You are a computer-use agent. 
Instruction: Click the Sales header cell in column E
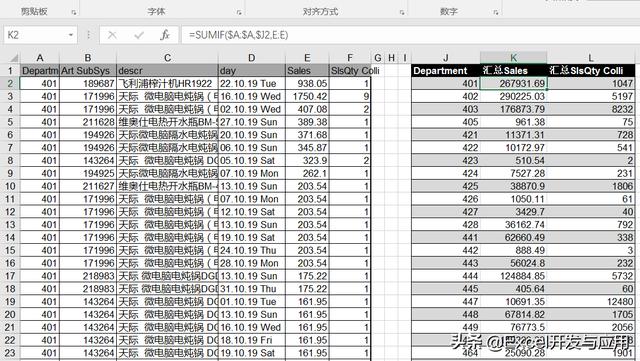(x=307, y=71)
